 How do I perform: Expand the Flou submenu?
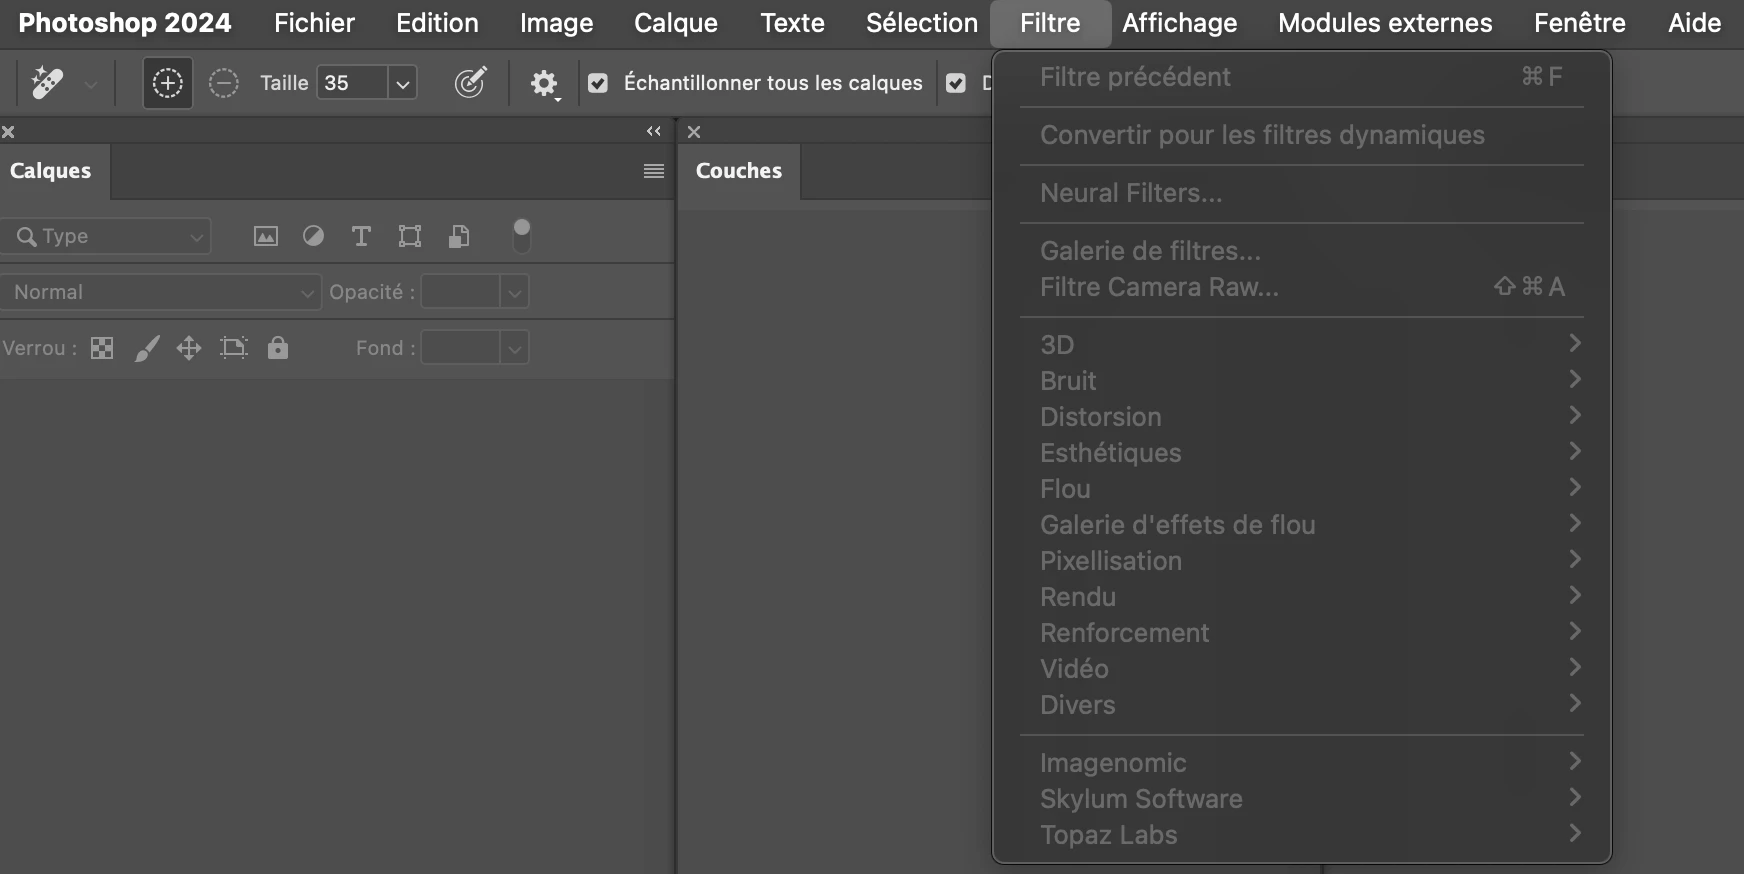1301,489
